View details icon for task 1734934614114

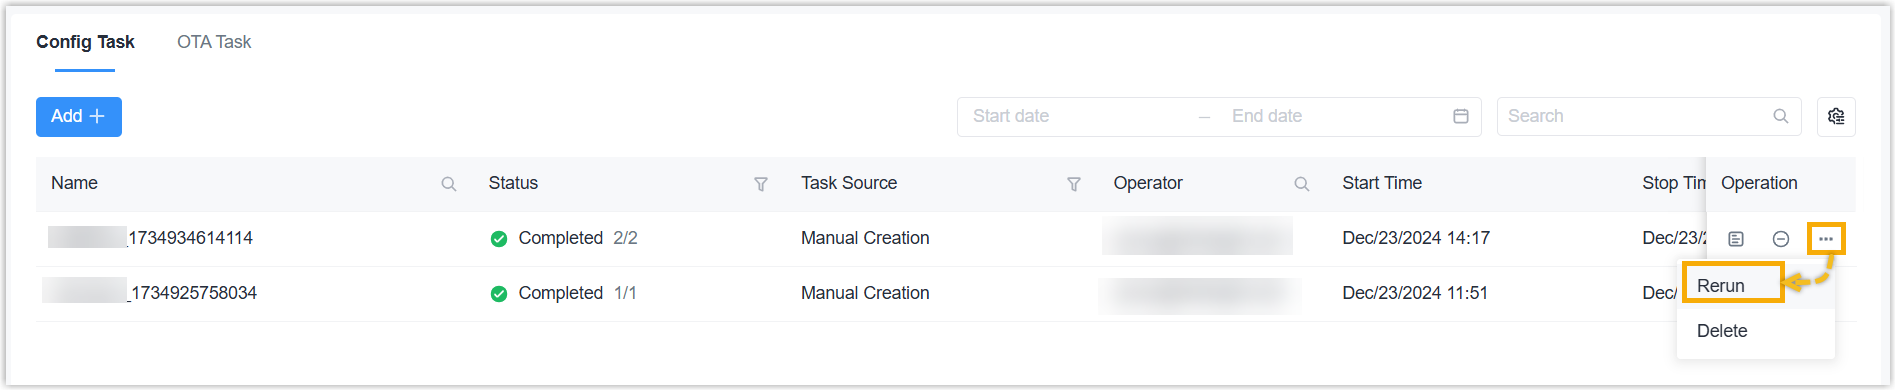pos(1736,239)
